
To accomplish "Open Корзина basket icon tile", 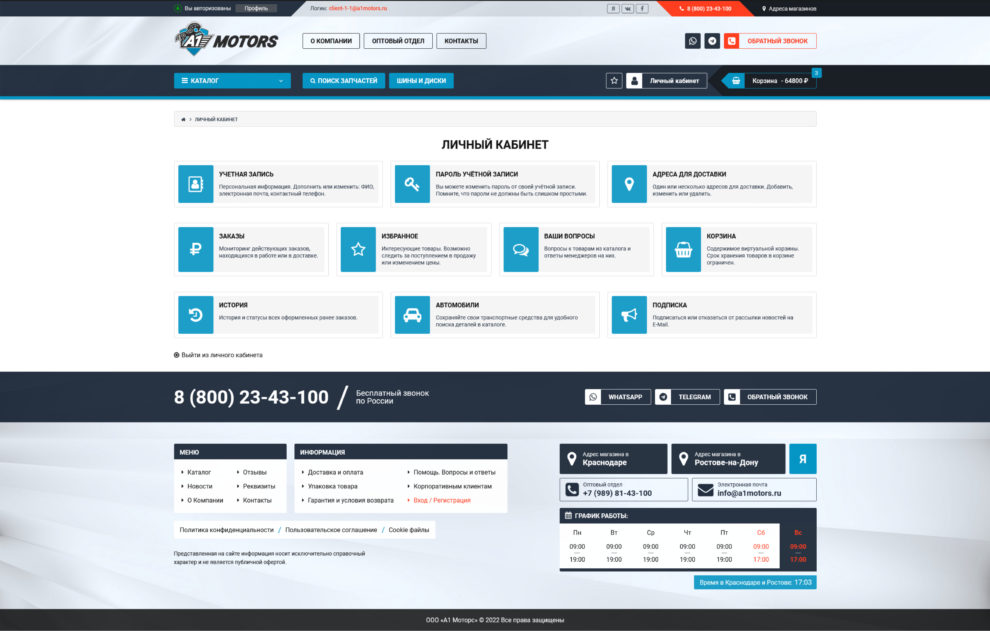I will pos(683,249).
